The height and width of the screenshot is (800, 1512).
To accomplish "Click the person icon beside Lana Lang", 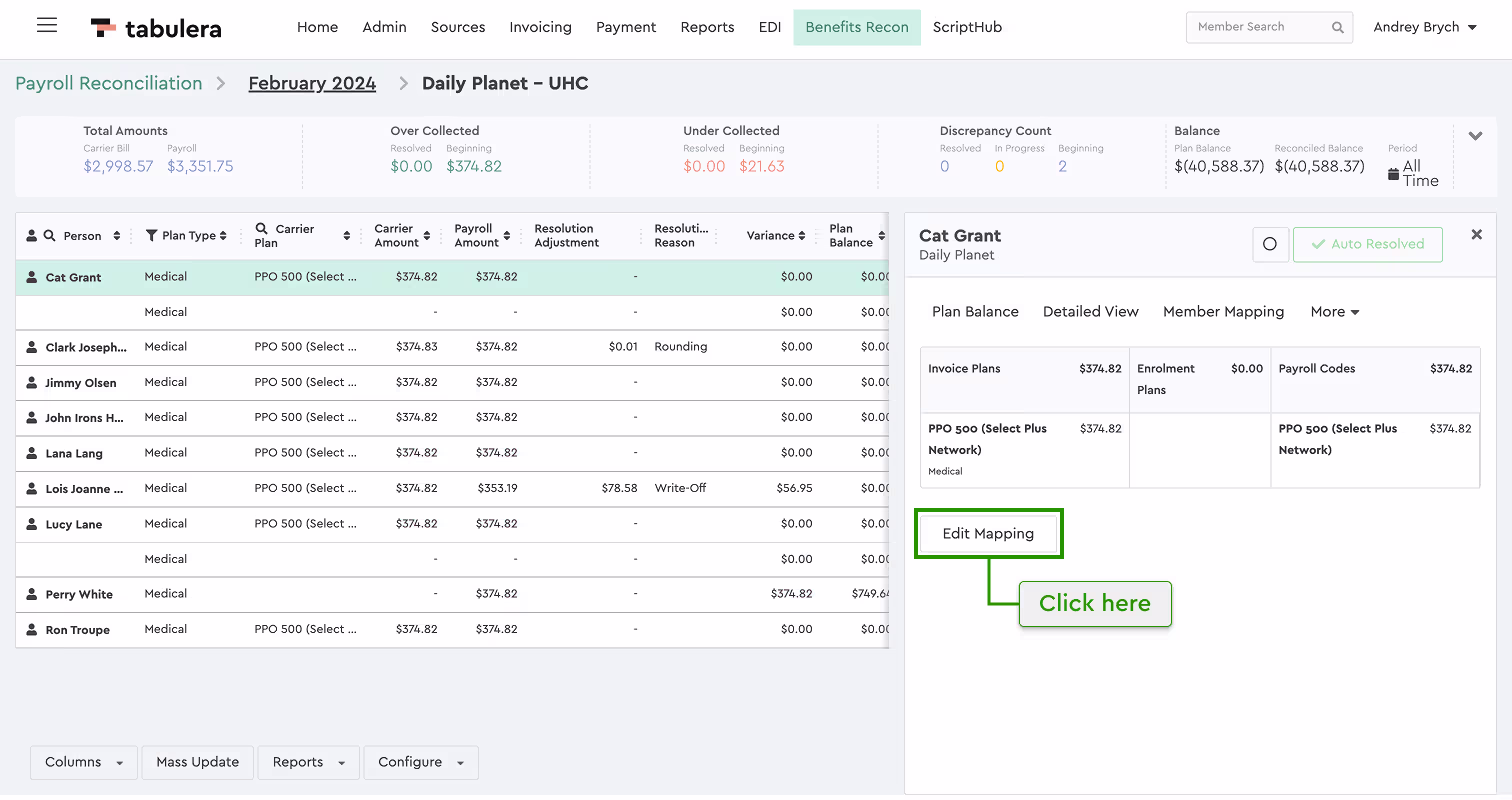I will [32, 453].
